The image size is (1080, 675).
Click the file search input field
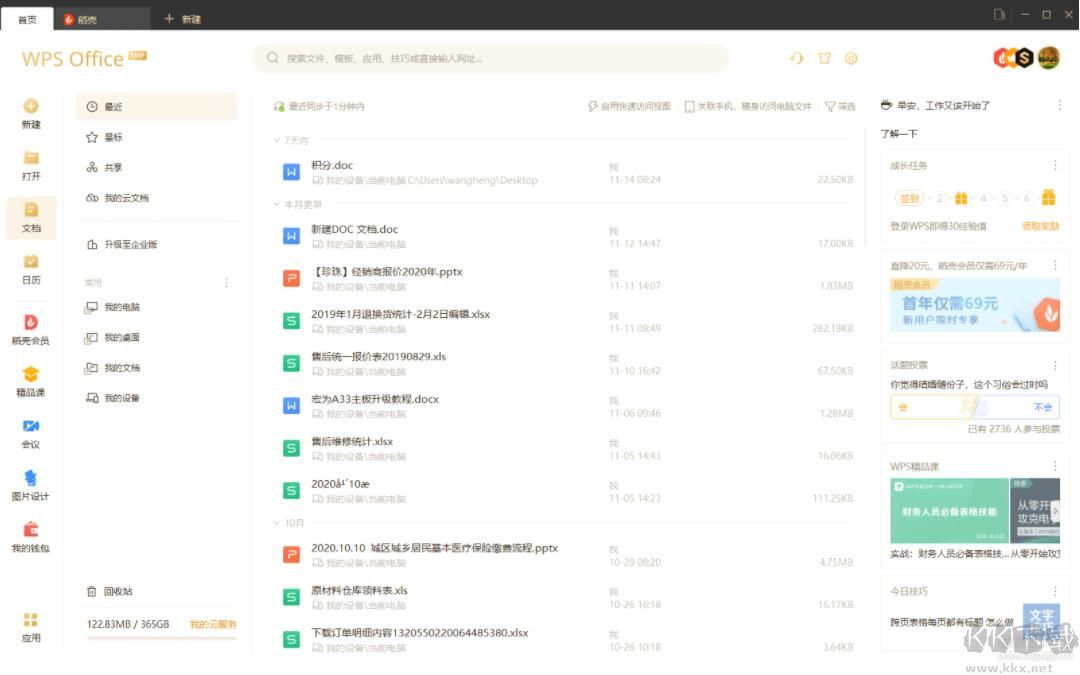pos(490,58)
